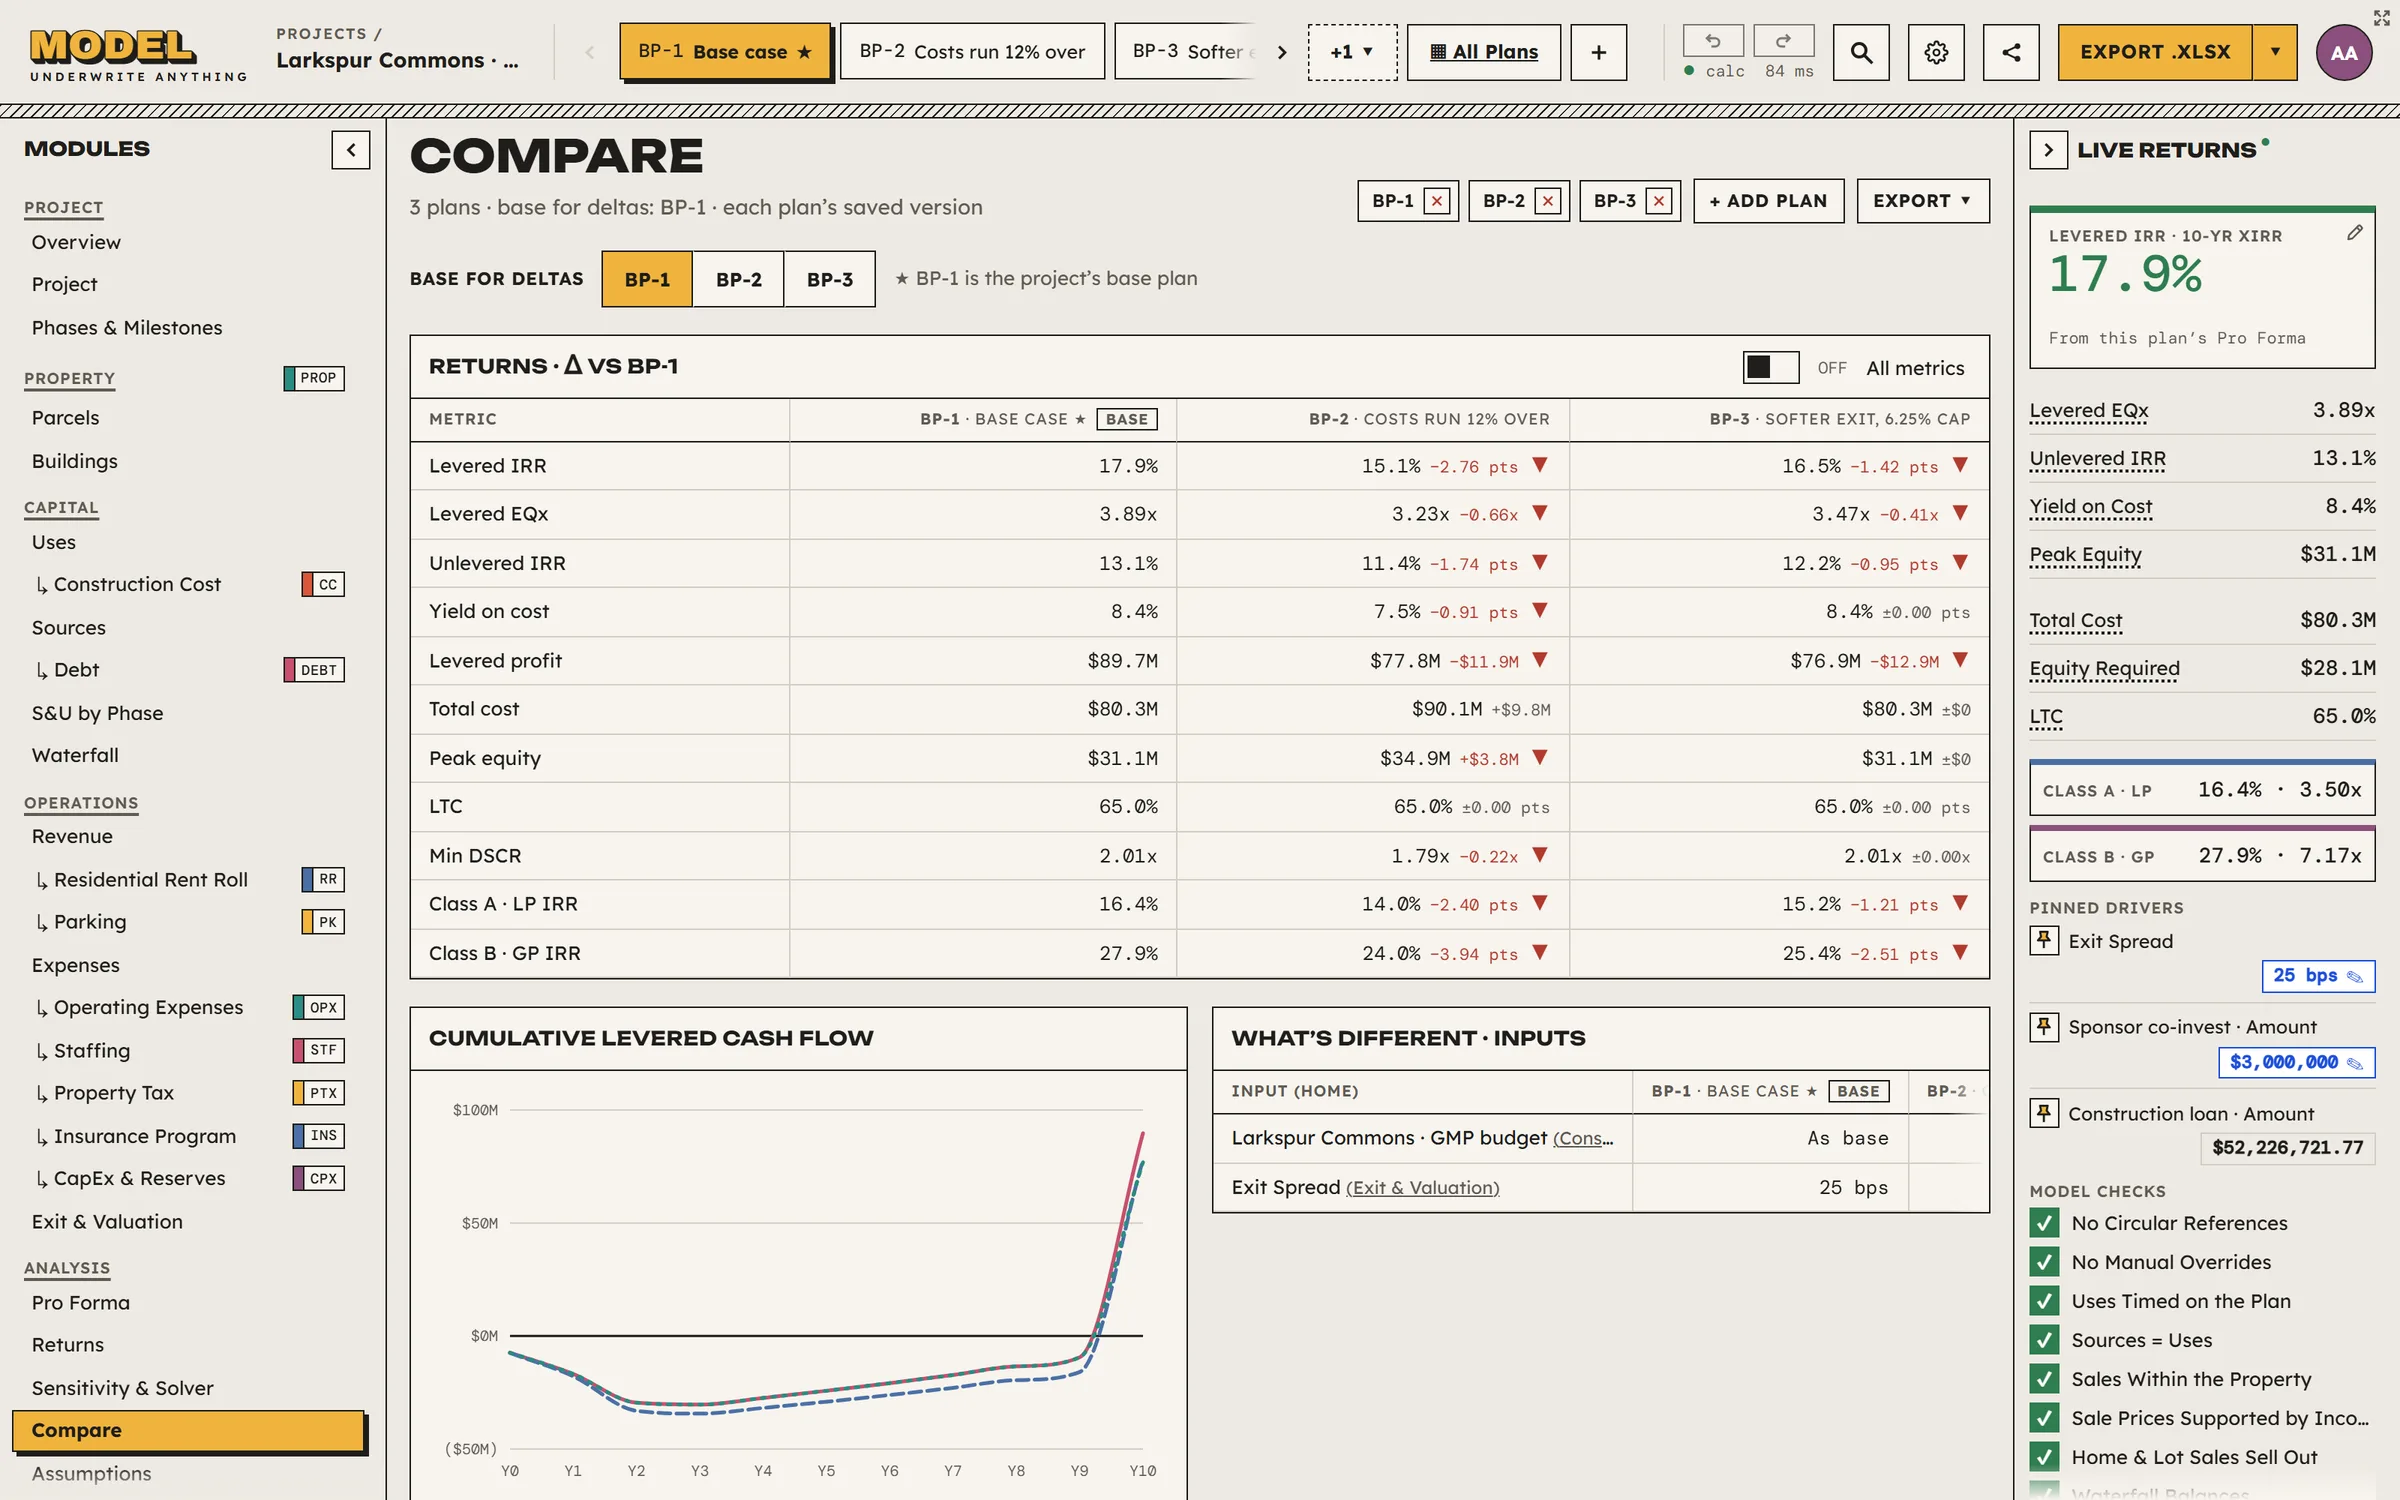Image resolution: width=2400 pixels, height=1500 pixels.
Task: Toggle Sales Within the Property check
Action: 2044,1379
